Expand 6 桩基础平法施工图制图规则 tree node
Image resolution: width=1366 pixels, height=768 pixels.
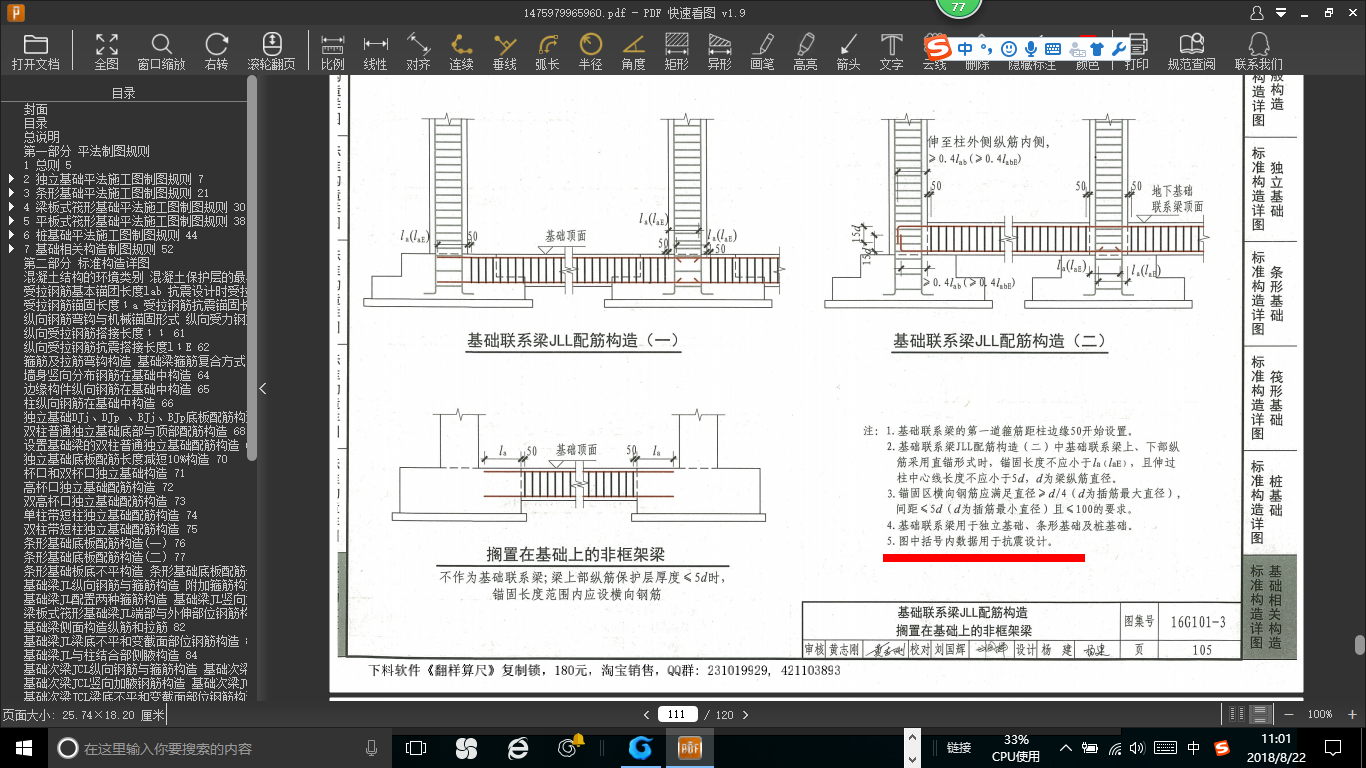[x=11, y=235]
